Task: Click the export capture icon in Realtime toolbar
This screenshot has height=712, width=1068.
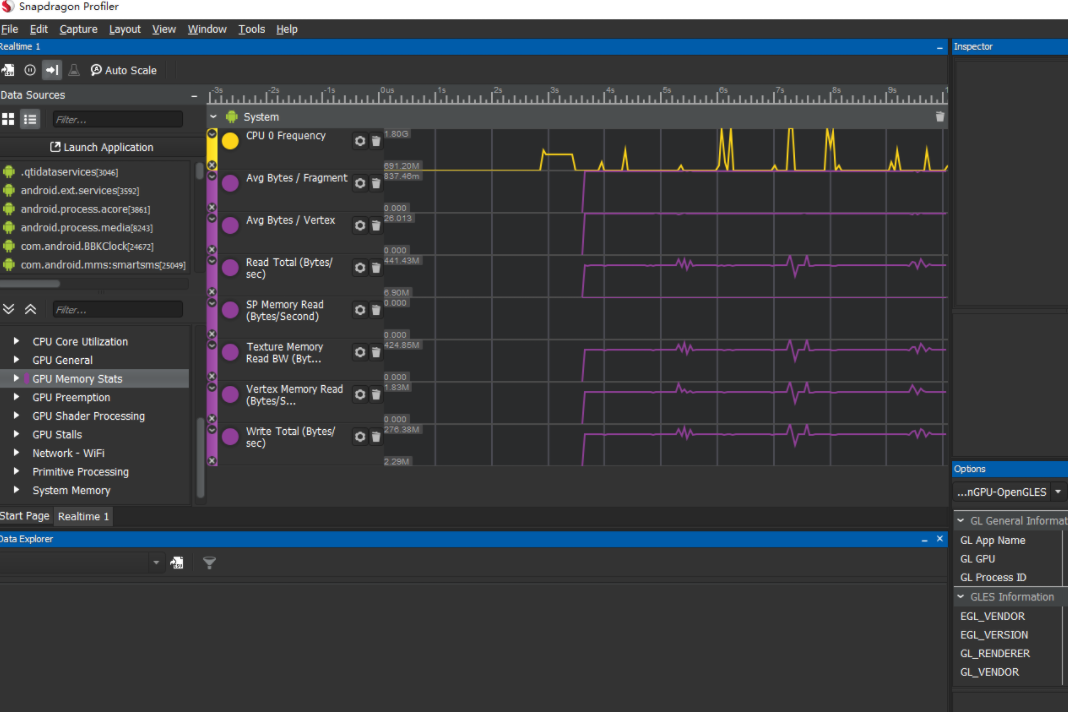Action: pos(7,70)
